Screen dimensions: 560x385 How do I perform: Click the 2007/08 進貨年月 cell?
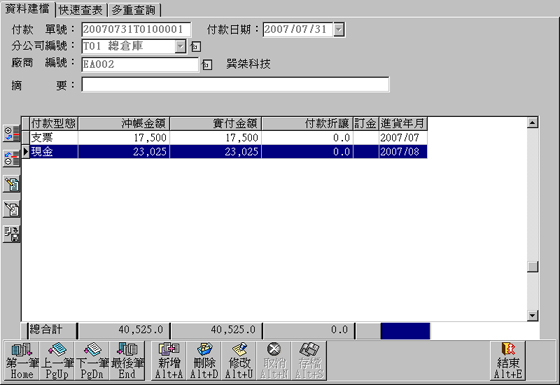(403, 151)
